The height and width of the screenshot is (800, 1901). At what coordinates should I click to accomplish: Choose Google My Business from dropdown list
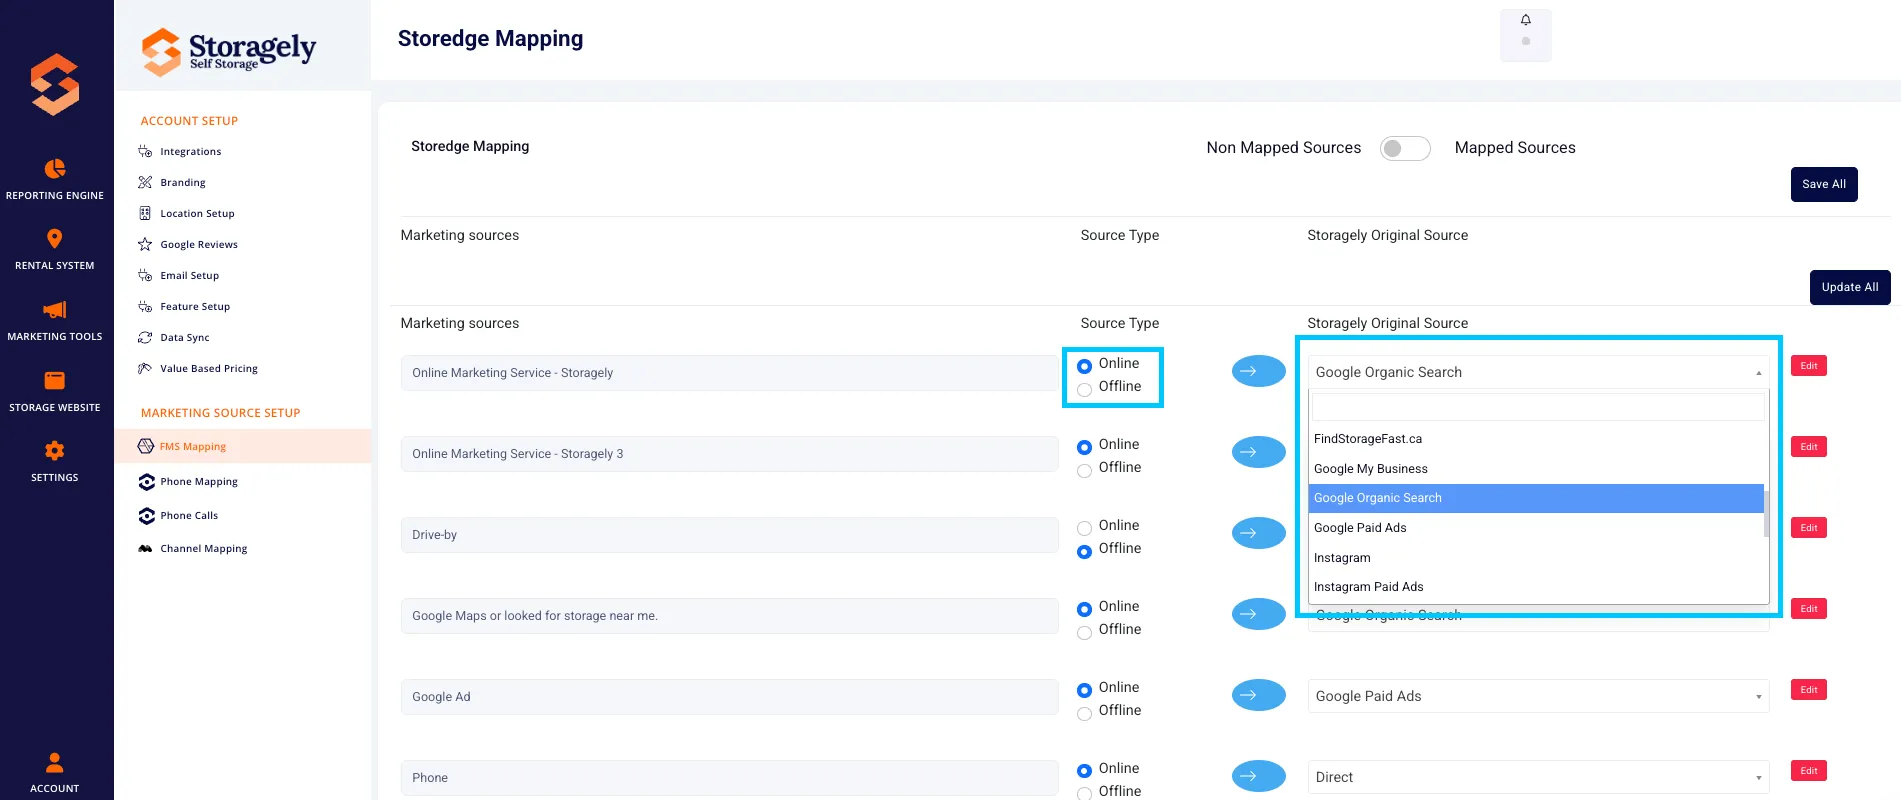(1536, 469)
